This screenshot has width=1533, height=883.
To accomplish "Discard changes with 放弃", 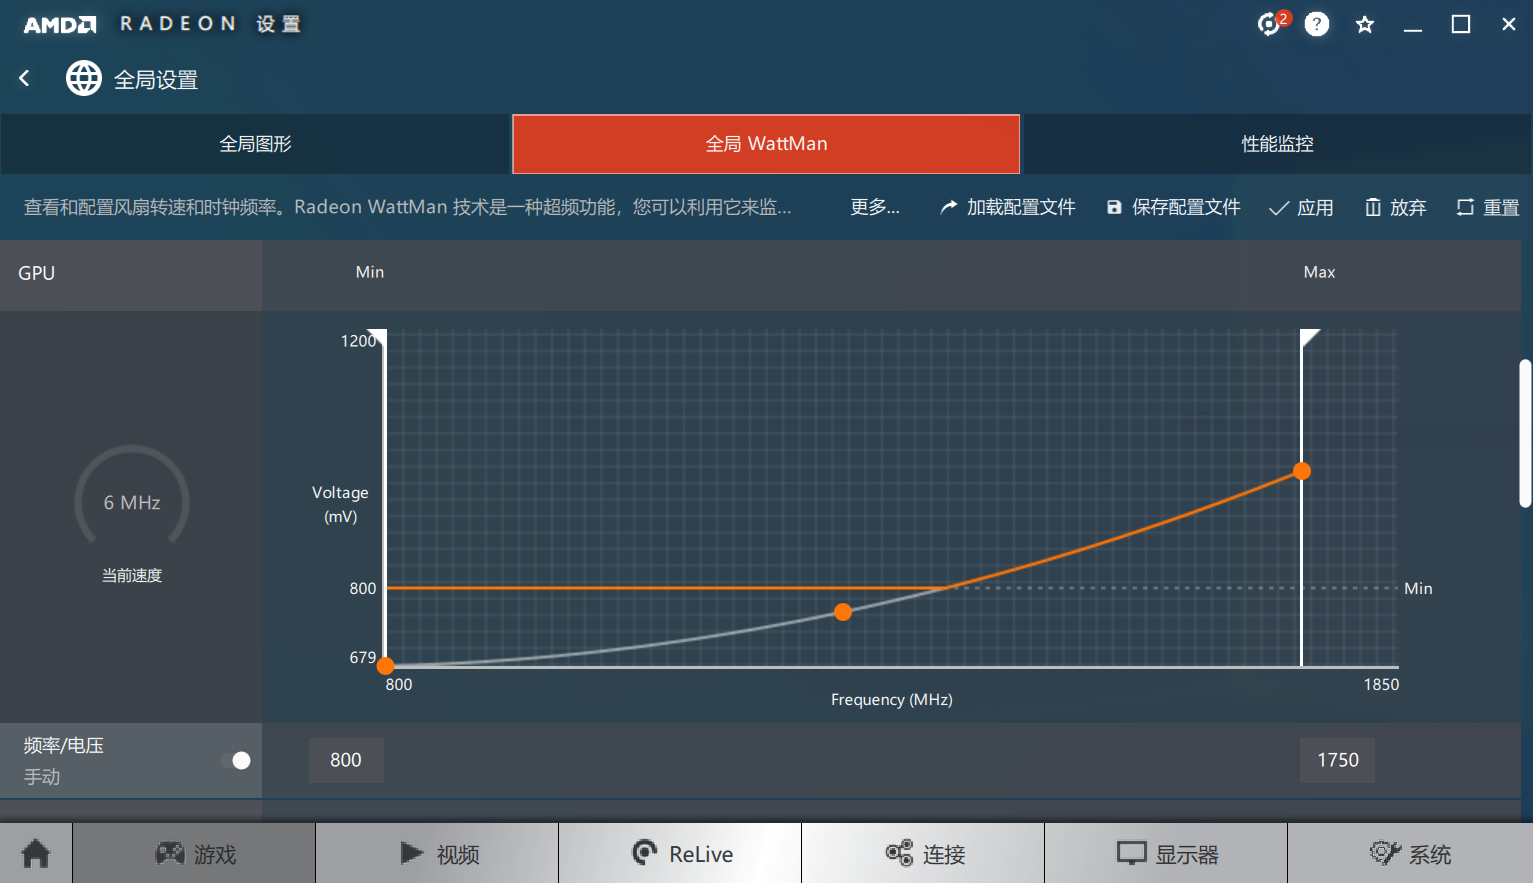I will [x=1396, y=207].
